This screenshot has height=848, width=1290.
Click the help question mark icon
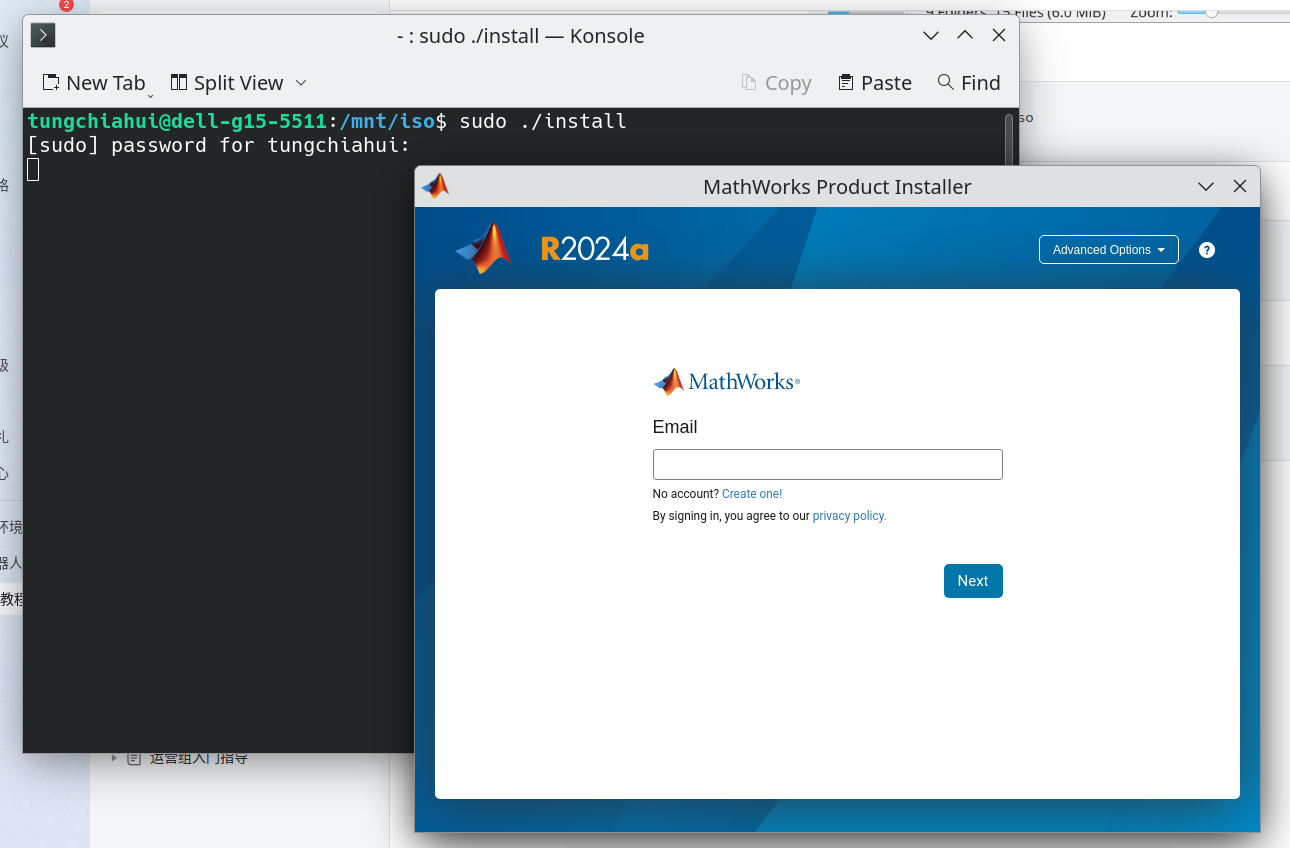click(x=1207, y=250)
